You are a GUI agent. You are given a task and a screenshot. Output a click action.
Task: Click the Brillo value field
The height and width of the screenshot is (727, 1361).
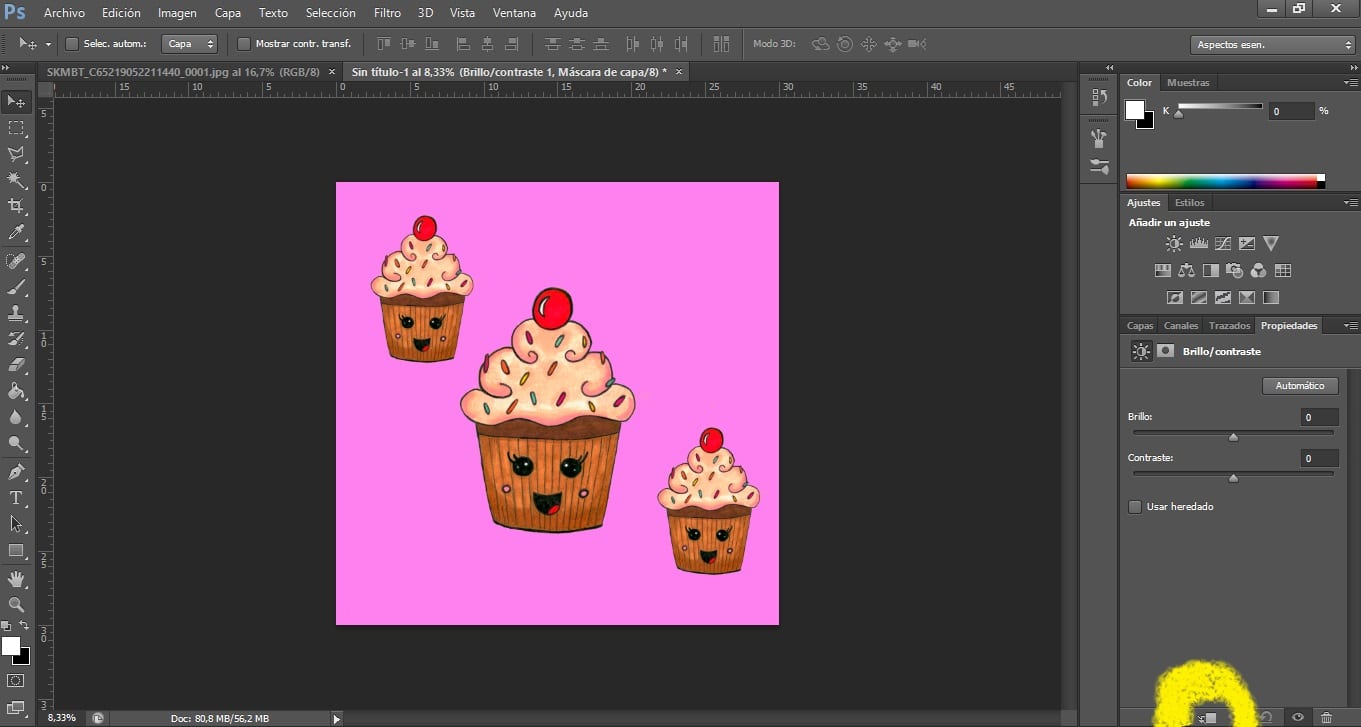[1320, 417]
